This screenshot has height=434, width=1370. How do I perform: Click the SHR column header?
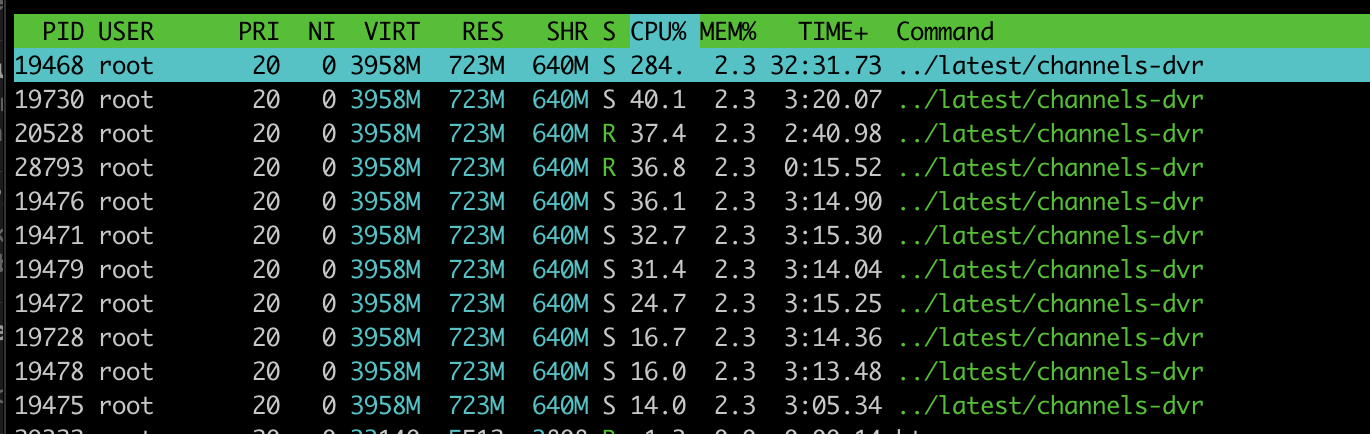tap(566, 32)
